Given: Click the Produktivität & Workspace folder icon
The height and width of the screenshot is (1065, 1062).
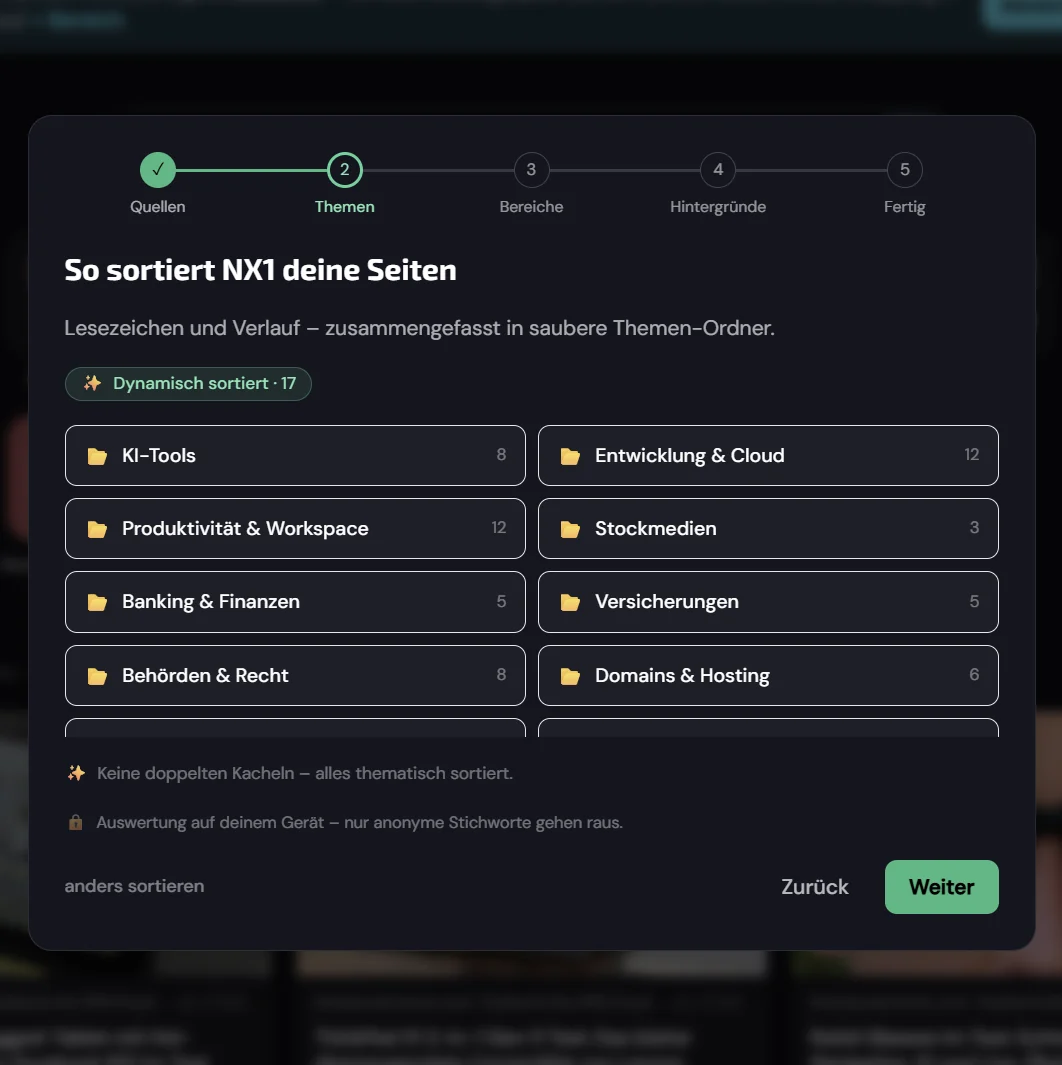Looking at the screenshot, I should tap(97, 529).
